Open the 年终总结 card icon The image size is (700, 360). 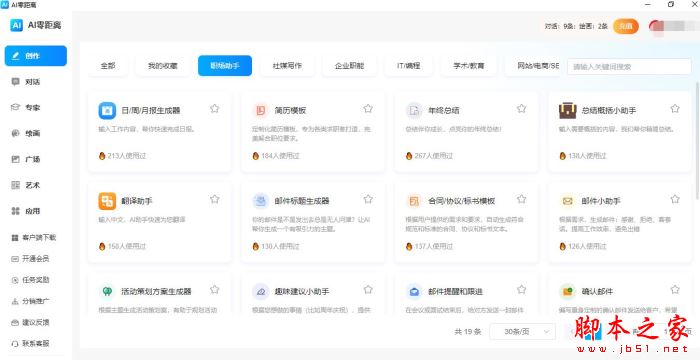414,110
